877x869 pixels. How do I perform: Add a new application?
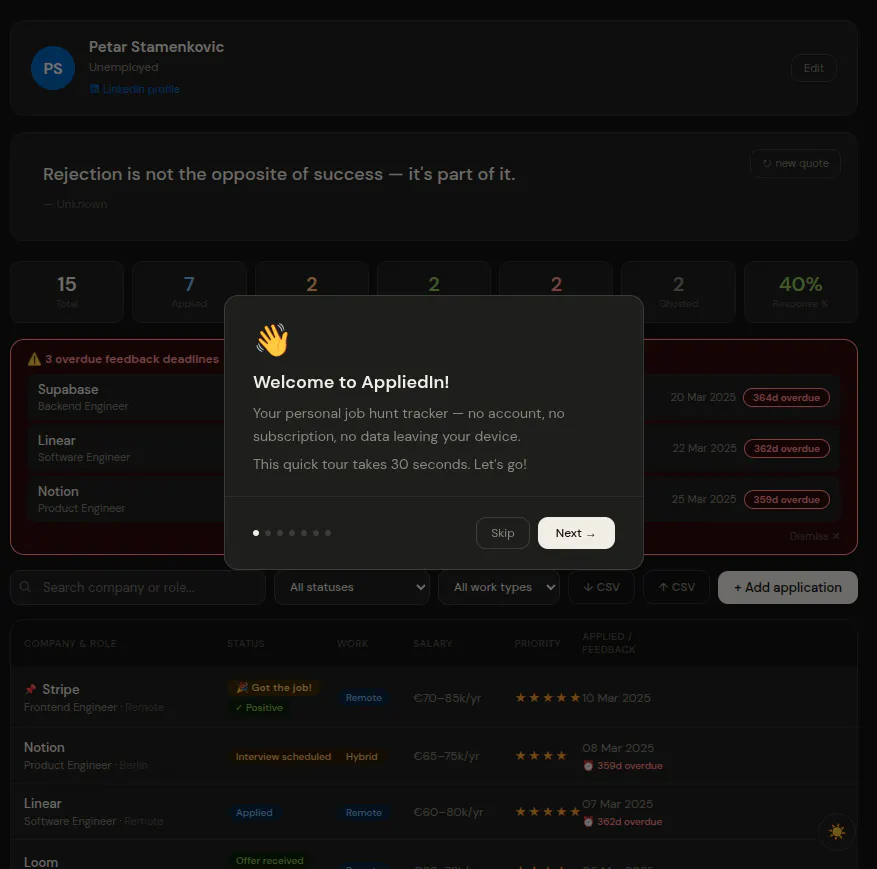pyautogui.click(x=788, y=587)
